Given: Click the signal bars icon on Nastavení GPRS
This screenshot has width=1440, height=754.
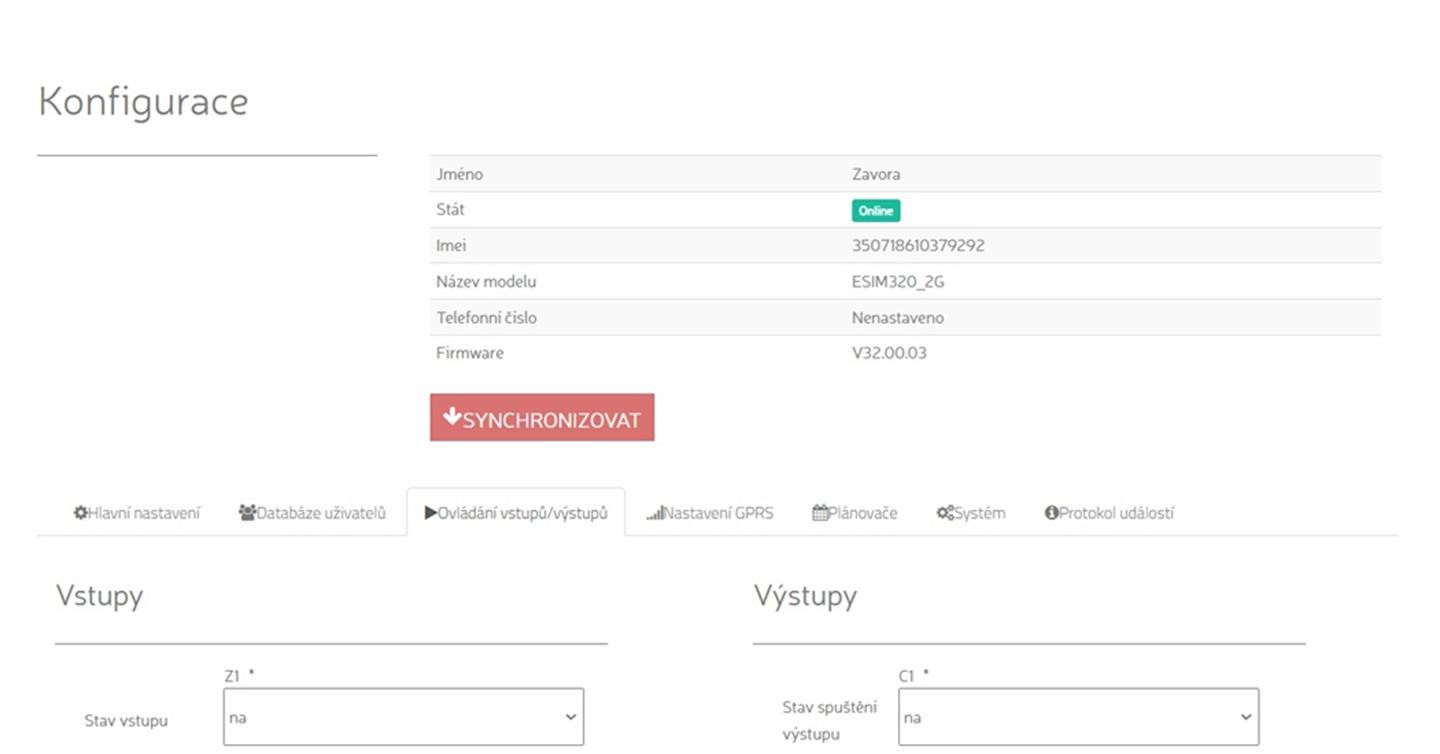Looking at the screenshot, I should pos(655,514).
